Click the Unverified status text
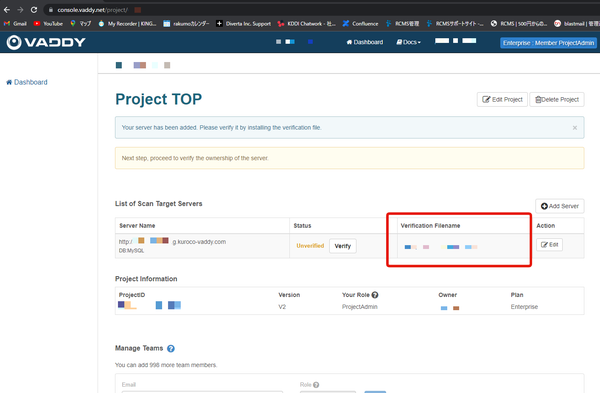 coord(310,246)
